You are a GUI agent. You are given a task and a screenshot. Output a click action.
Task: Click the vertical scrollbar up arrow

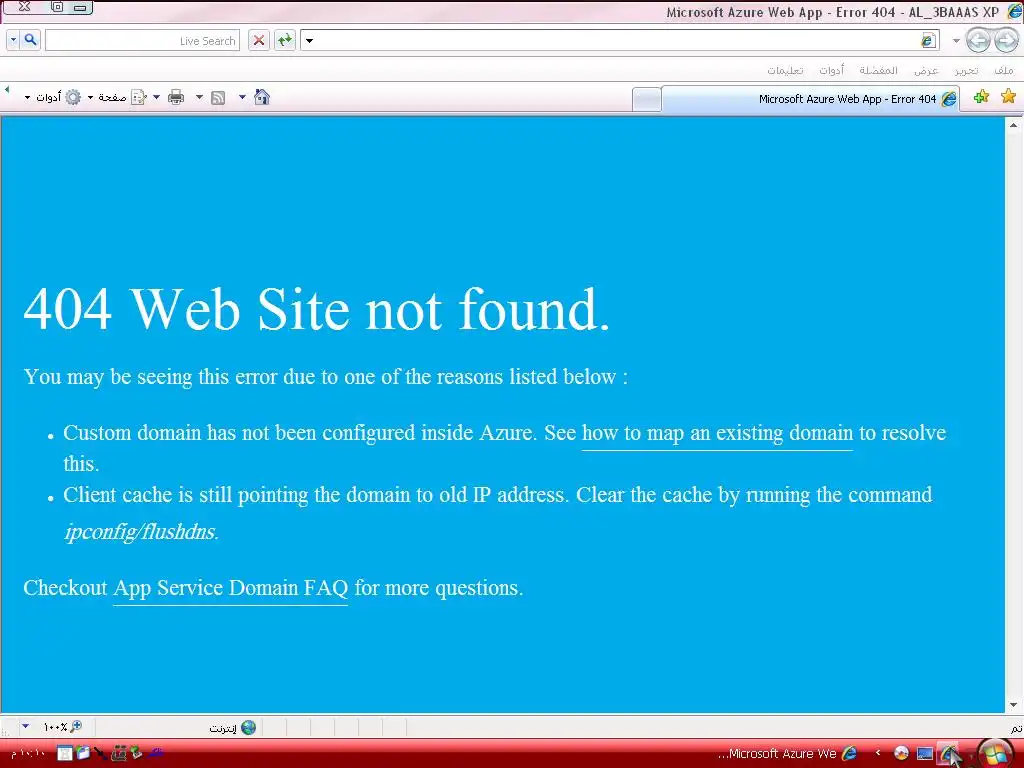coord(1014,124)
